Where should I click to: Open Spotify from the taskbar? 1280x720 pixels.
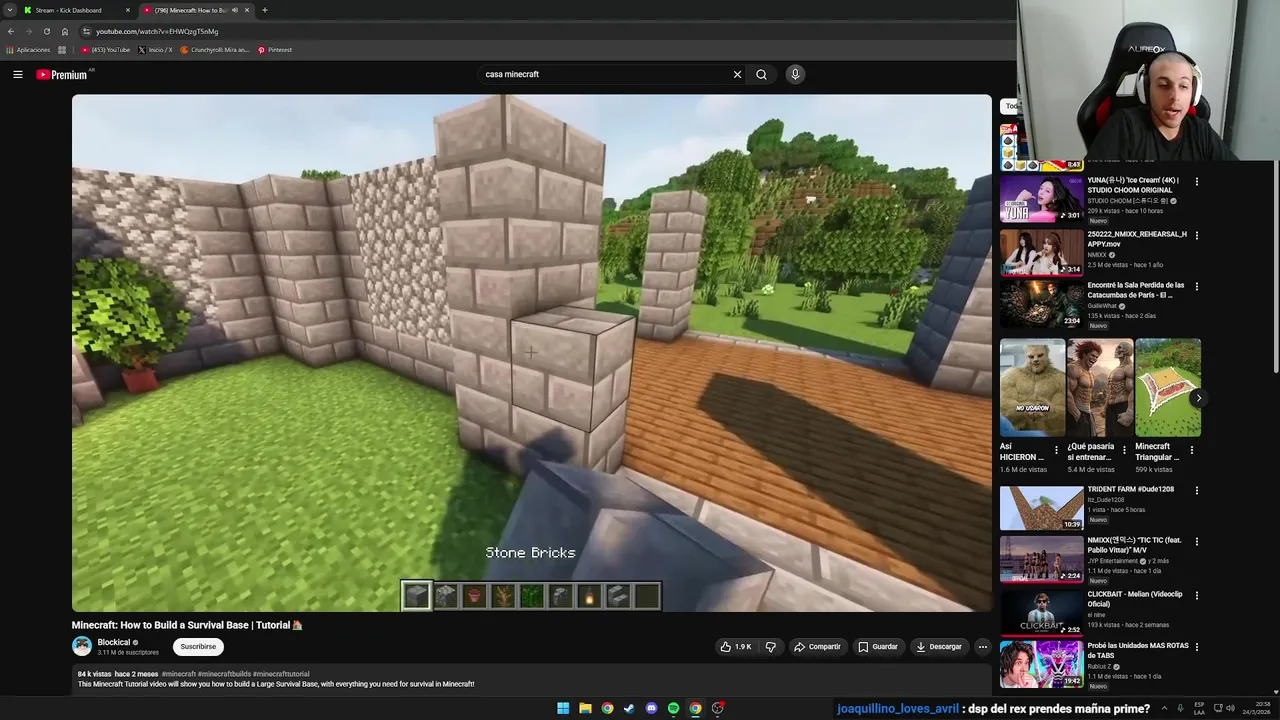click(x=673, y=708)
